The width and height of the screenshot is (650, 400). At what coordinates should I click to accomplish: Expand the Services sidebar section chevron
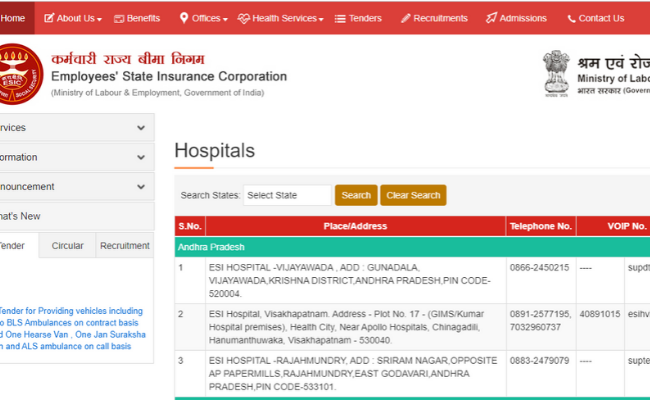click(x=141, y=128)
